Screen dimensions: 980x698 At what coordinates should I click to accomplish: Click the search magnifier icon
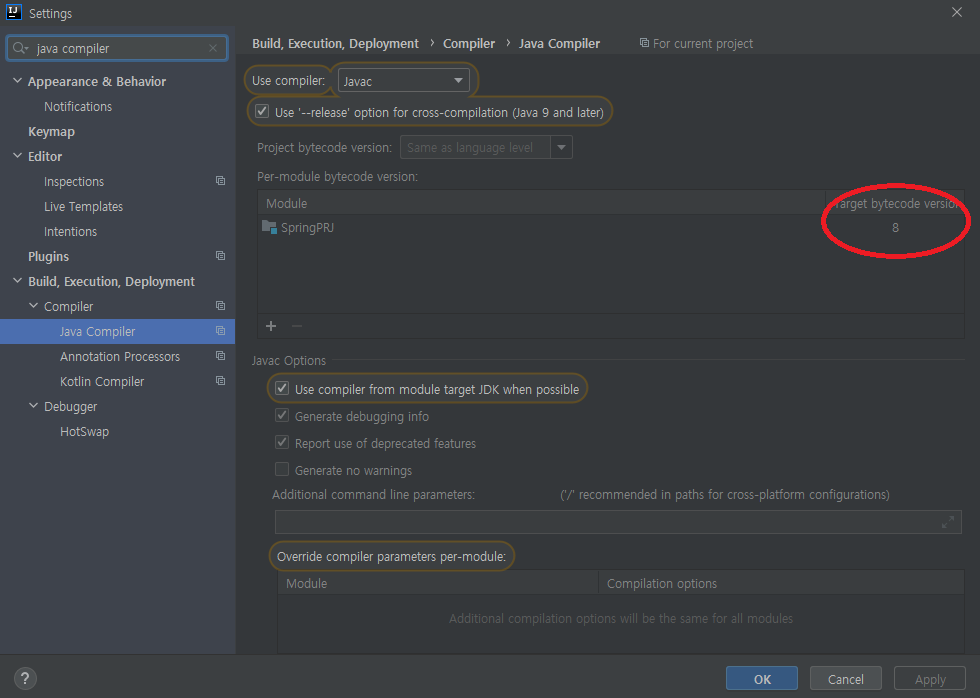(19, 48)
